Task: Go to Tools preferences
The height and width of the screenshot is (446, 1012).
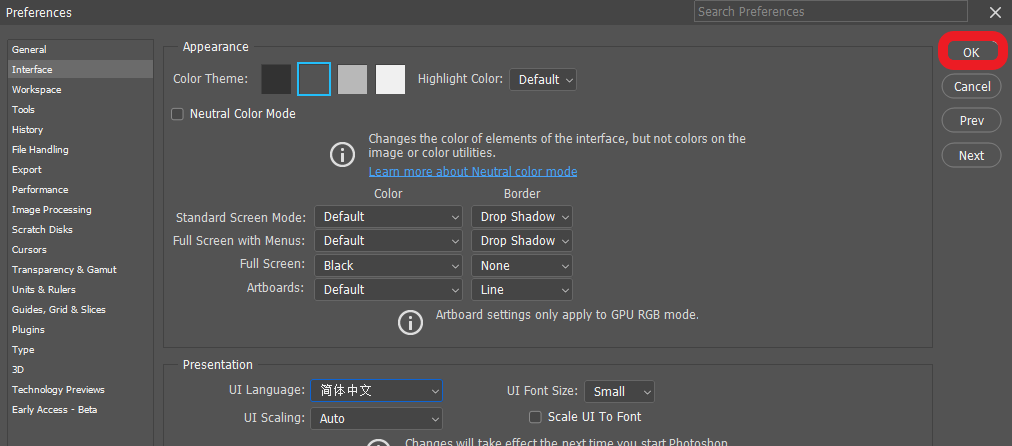Action: (81, 110)
